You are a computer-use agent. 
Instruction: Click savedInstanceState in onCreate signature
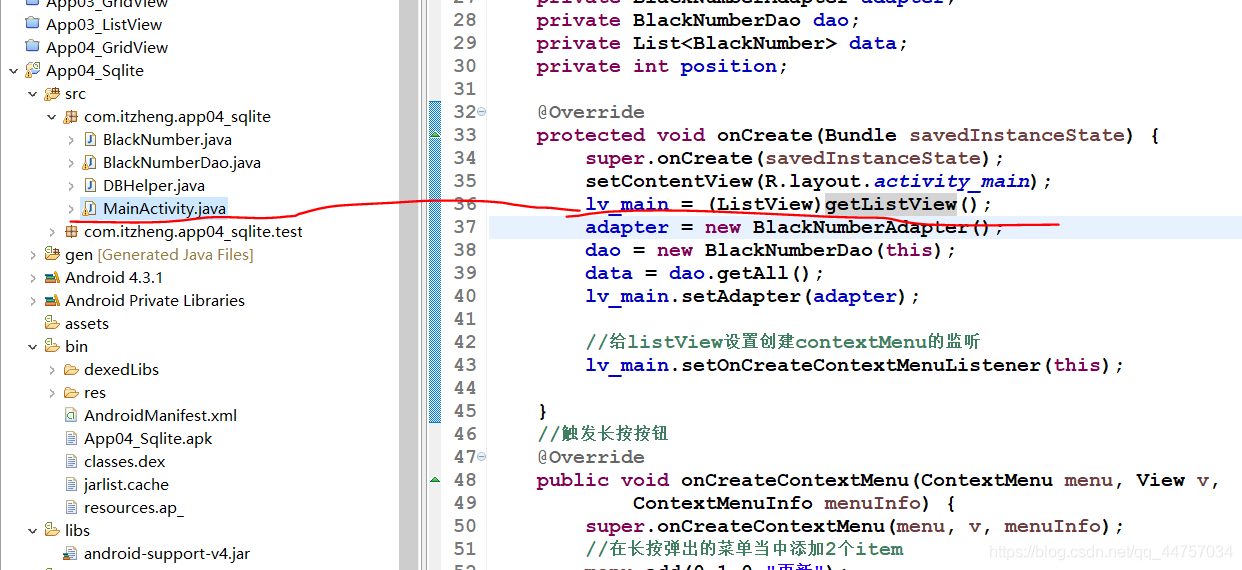1018,135
